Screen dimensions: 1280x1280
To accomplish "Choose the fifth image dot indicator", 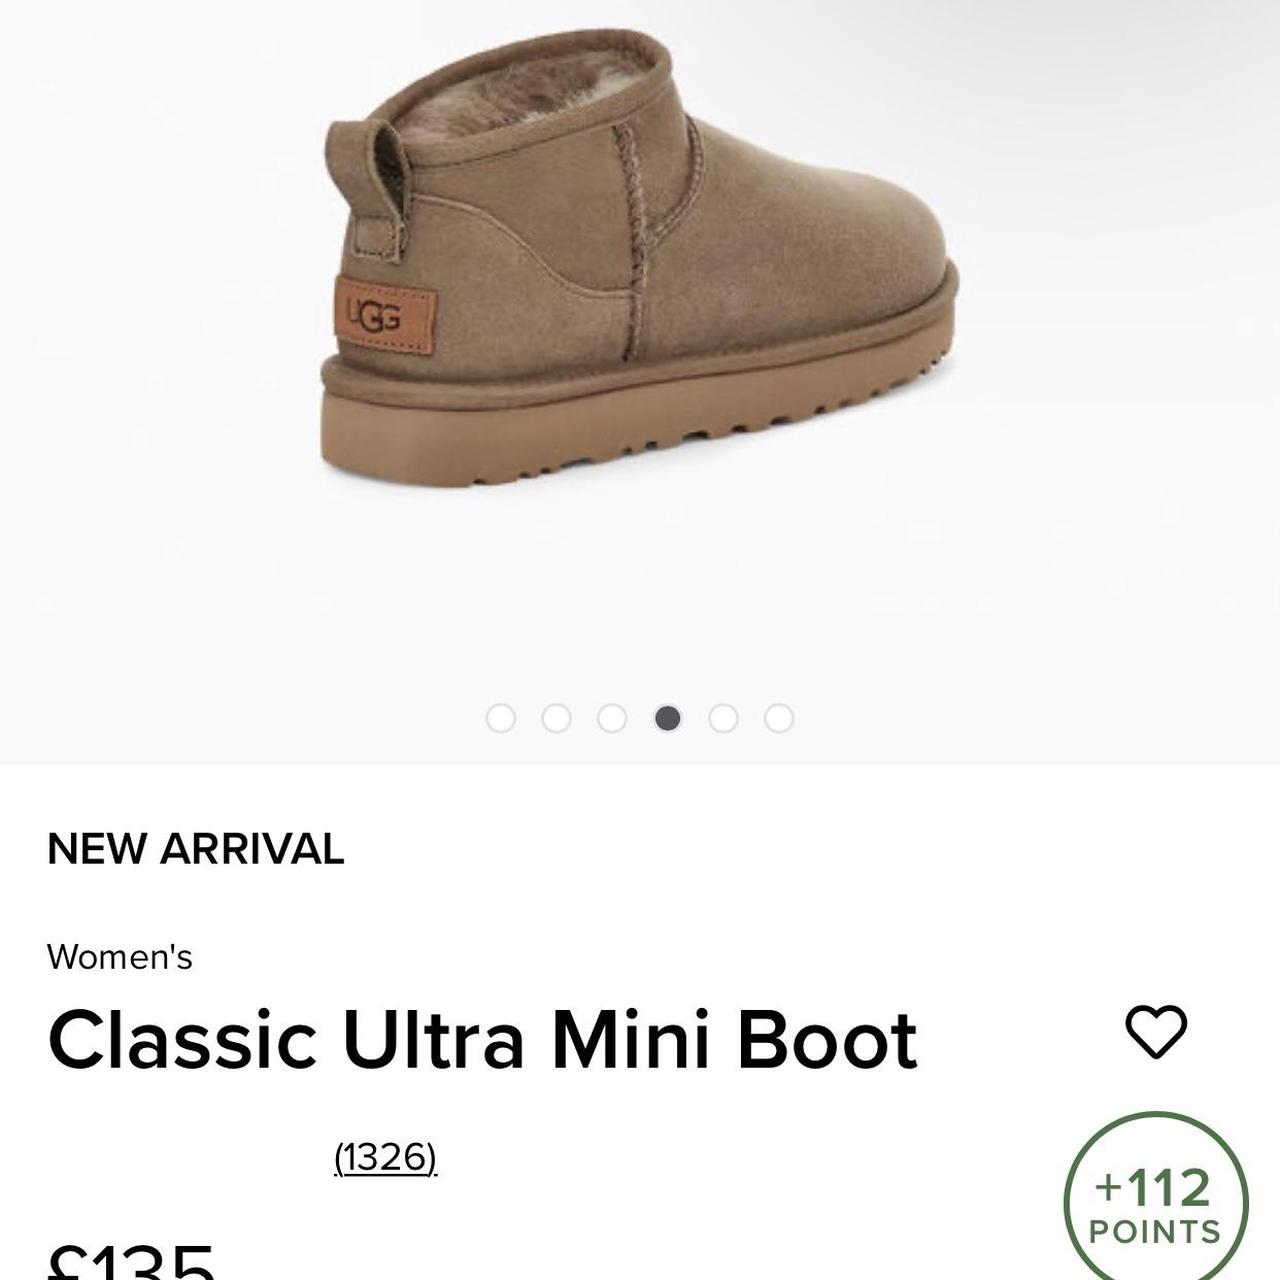I will pyautogui.click(x=723, y=716).
